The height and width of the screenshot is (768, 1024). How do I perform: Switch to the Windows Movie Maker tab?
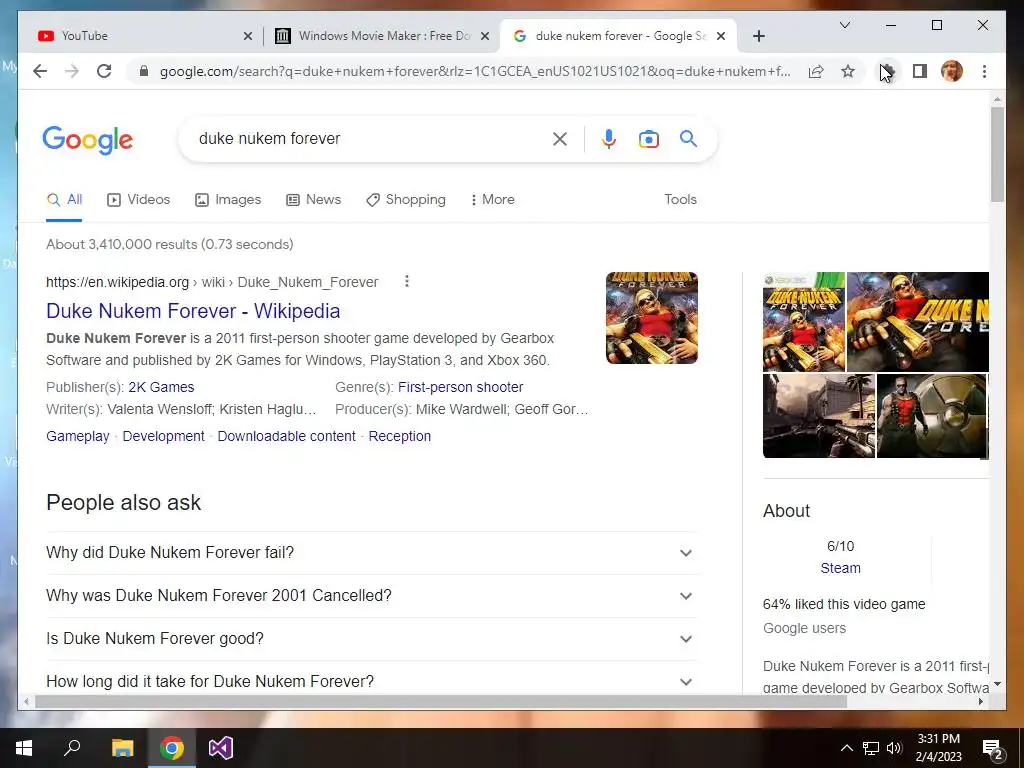click(380, 36)
